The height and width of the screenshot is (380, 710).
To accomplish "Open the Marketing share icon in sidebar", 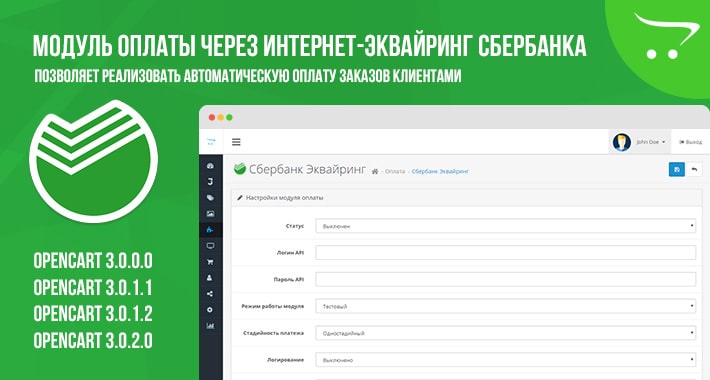I will coord(210,293).
